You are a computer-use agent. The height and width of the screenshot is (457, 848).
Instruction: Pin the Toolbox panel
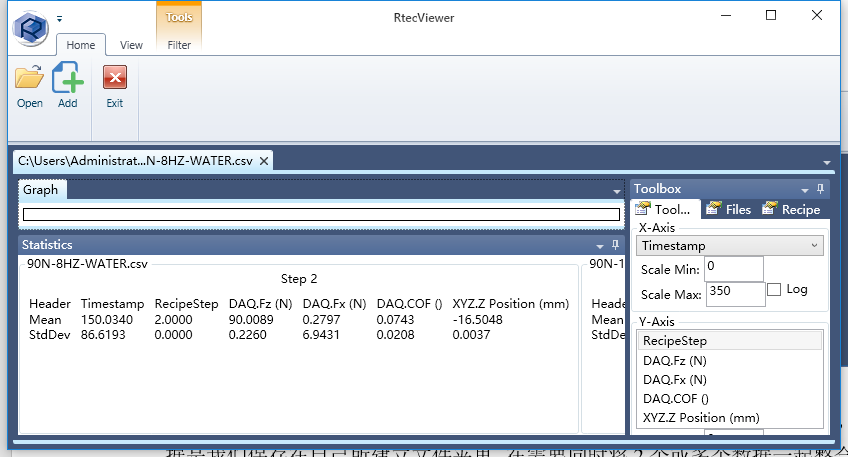click(821, 189)
